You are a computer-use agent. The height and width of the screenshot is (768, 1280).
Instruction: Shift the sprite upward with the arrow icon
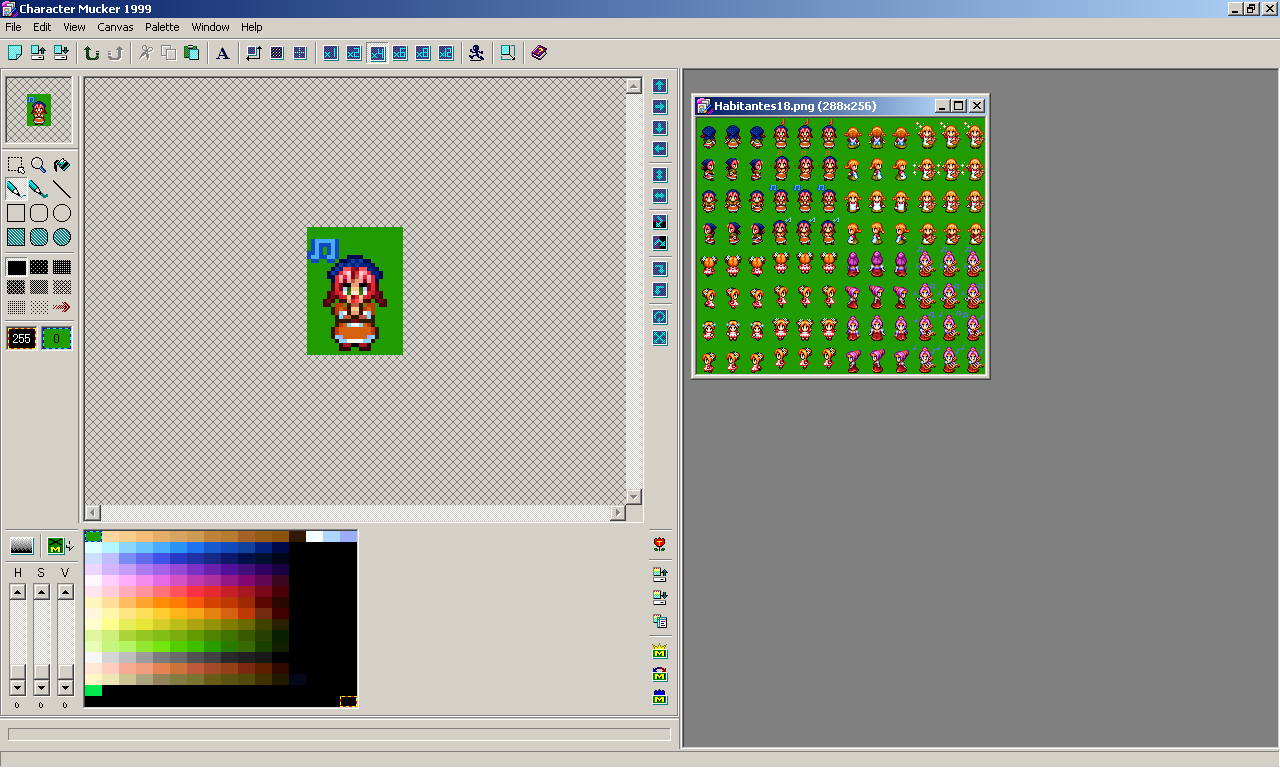pos(659,85)
